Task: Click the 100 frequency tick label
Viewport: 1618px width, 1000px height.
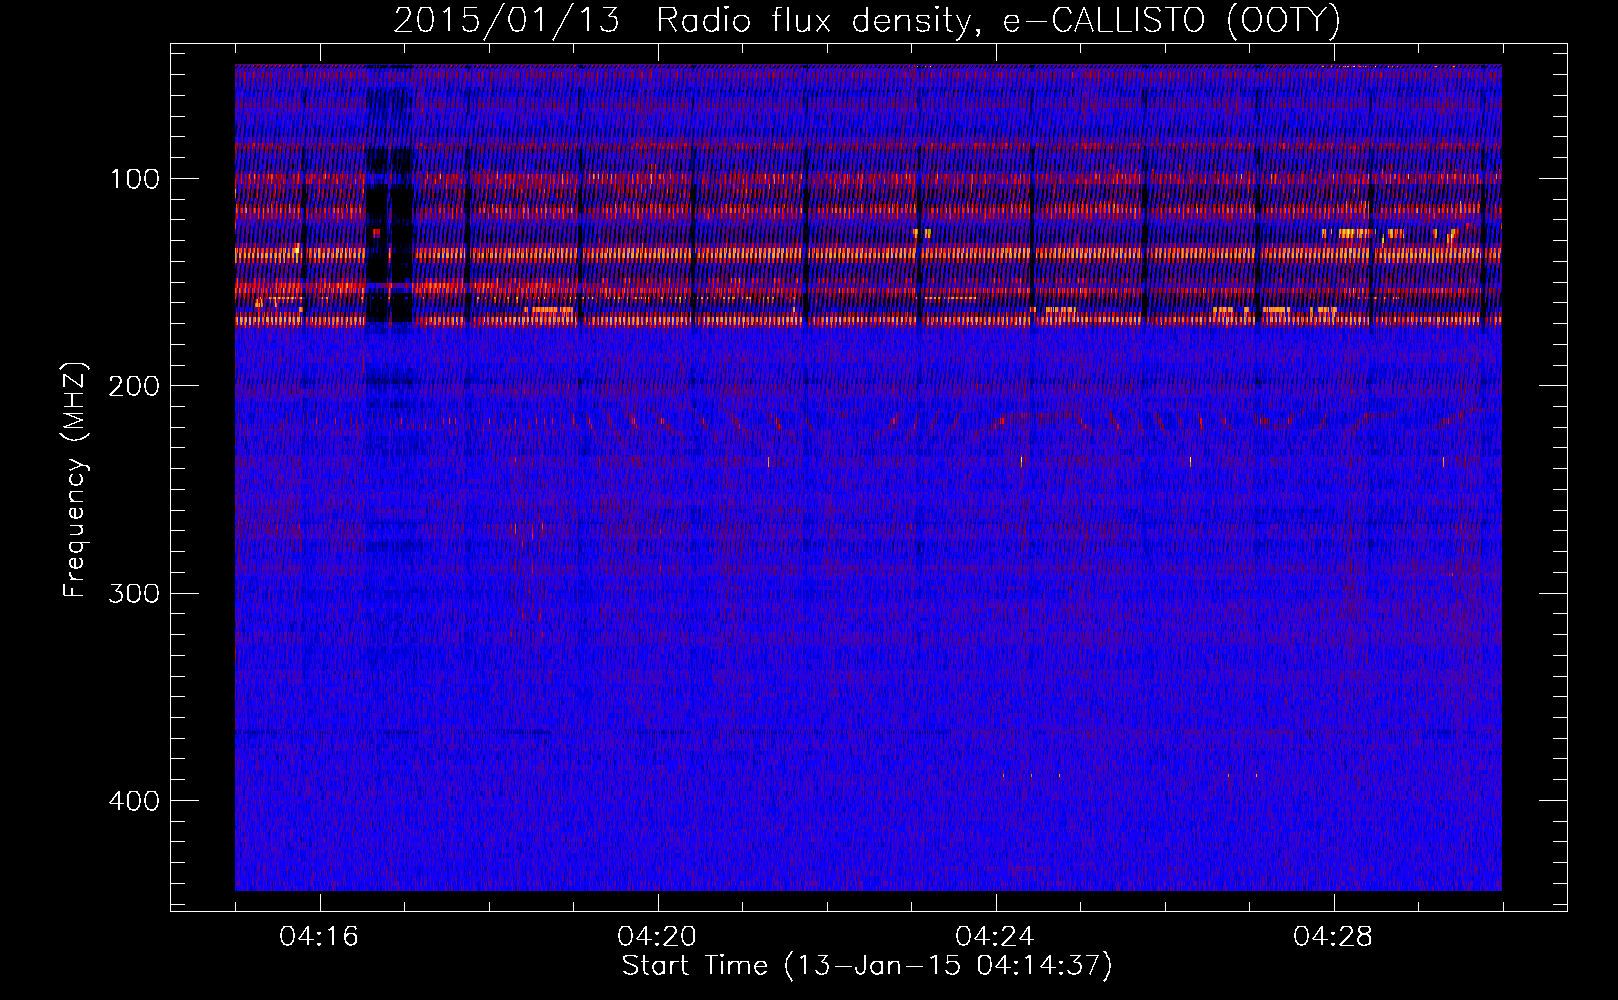Action: (135, 179)
